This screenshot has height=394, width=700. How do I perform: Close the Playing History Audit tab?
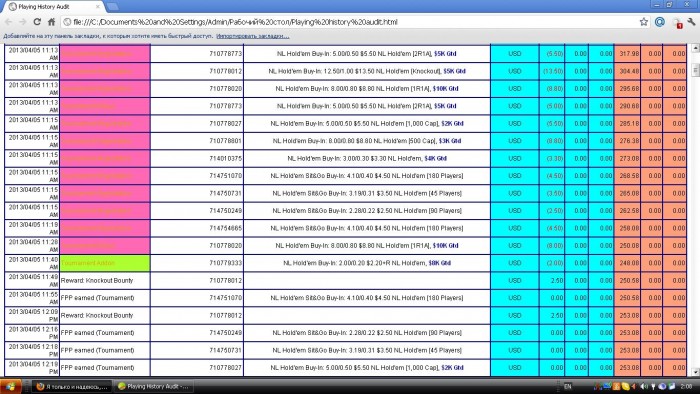point(98,7)
